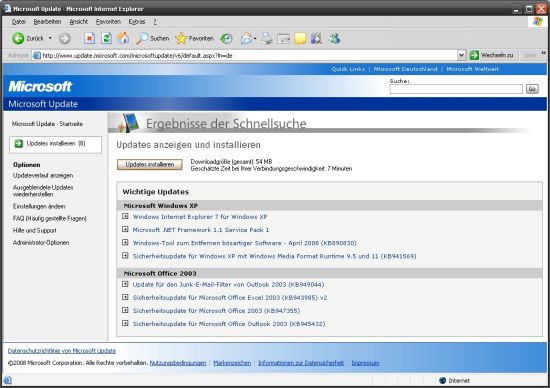Open Windows Internet Explorer 7 für Windows XP link
The width and height of the screenshot is (550, 388).
point(200,217)
